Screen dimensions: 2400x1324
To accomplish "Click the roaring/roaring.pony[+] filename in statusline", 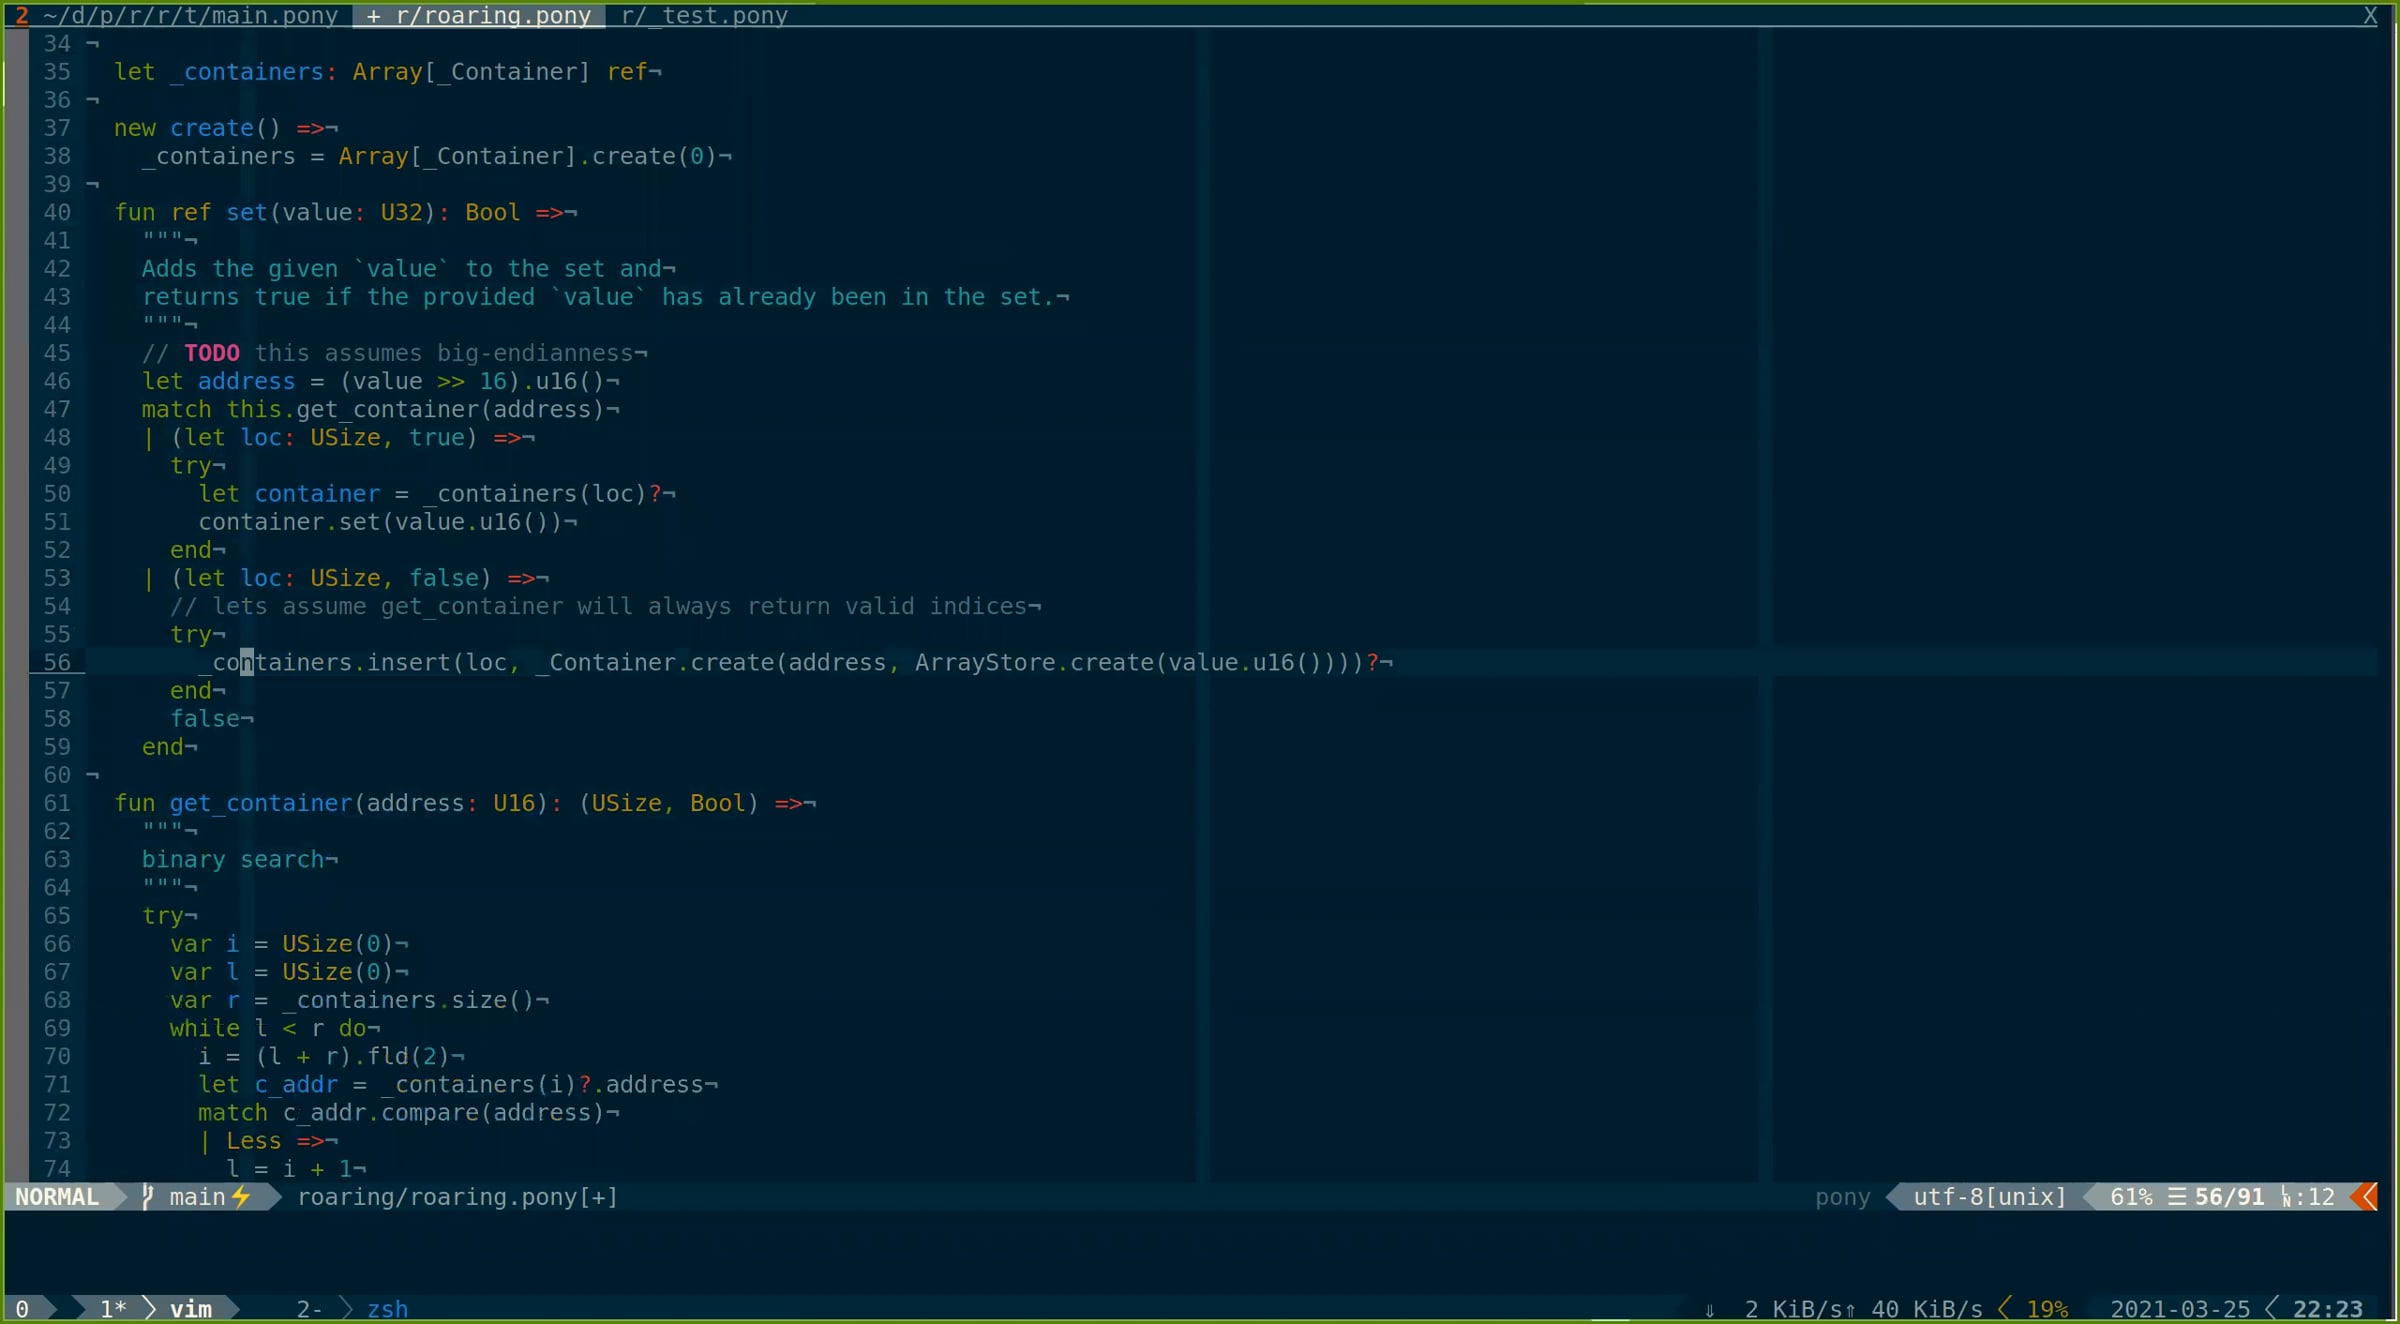I will [x=457, y=1197].
